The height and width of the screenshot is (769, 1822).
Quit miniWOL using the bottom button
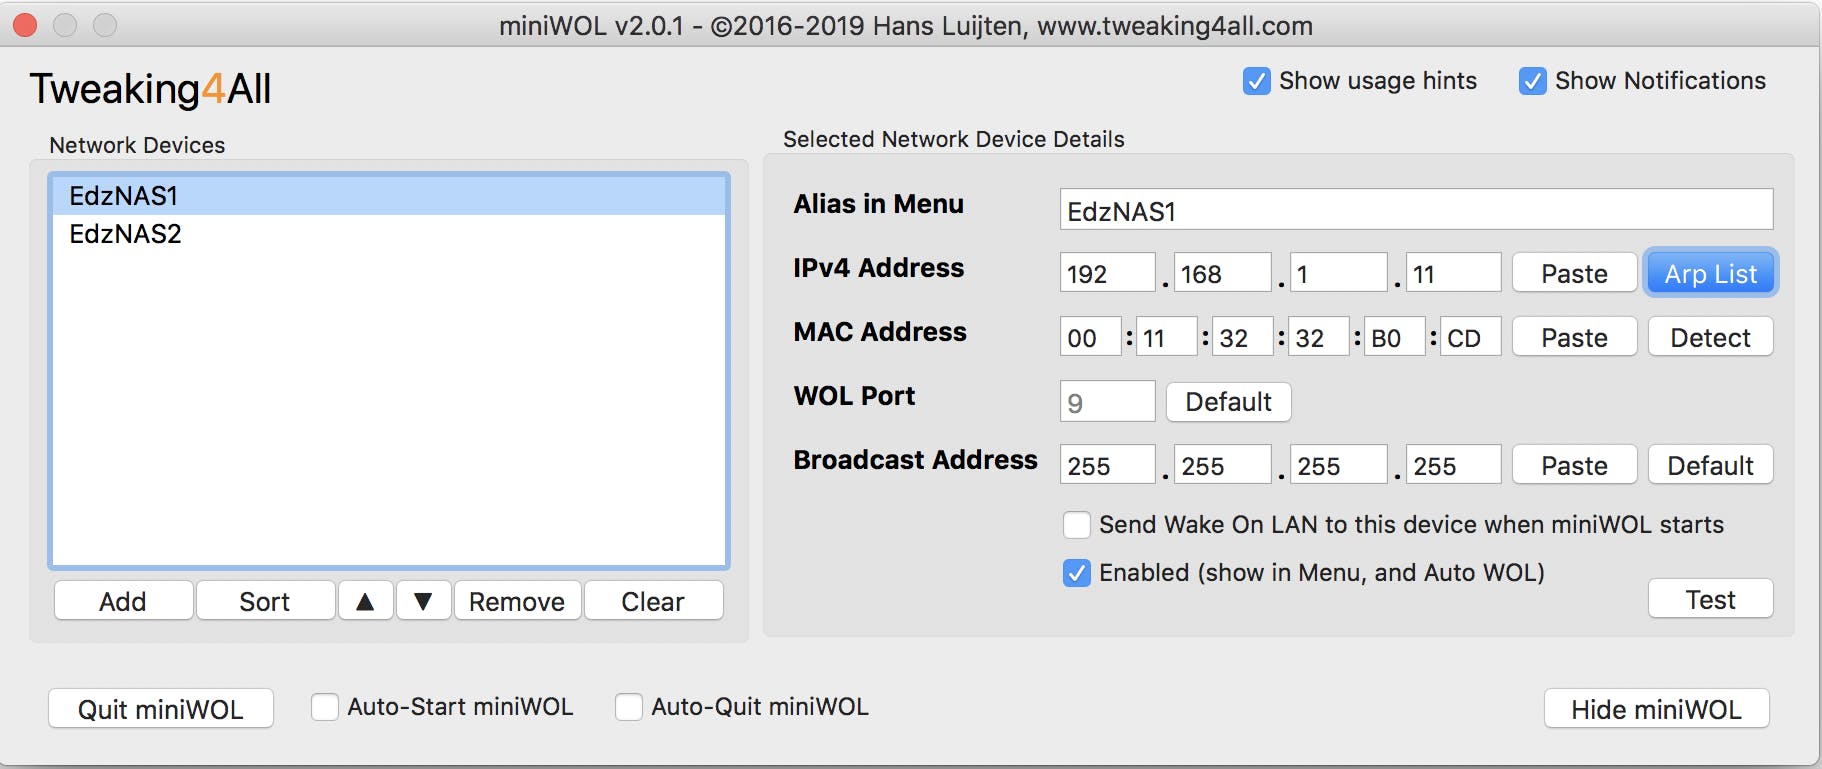pos(161,709)
